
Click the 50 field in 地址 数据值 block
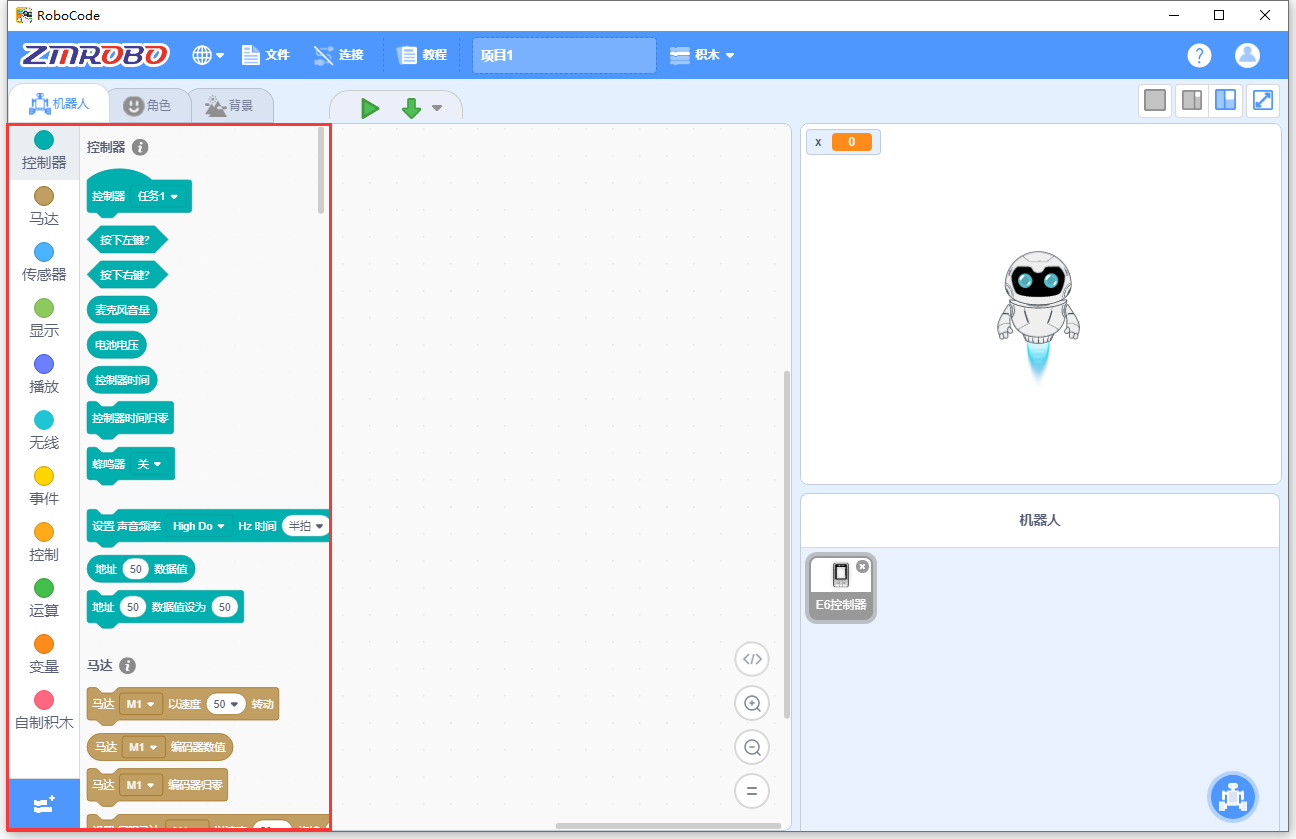(x=136, y=569)
